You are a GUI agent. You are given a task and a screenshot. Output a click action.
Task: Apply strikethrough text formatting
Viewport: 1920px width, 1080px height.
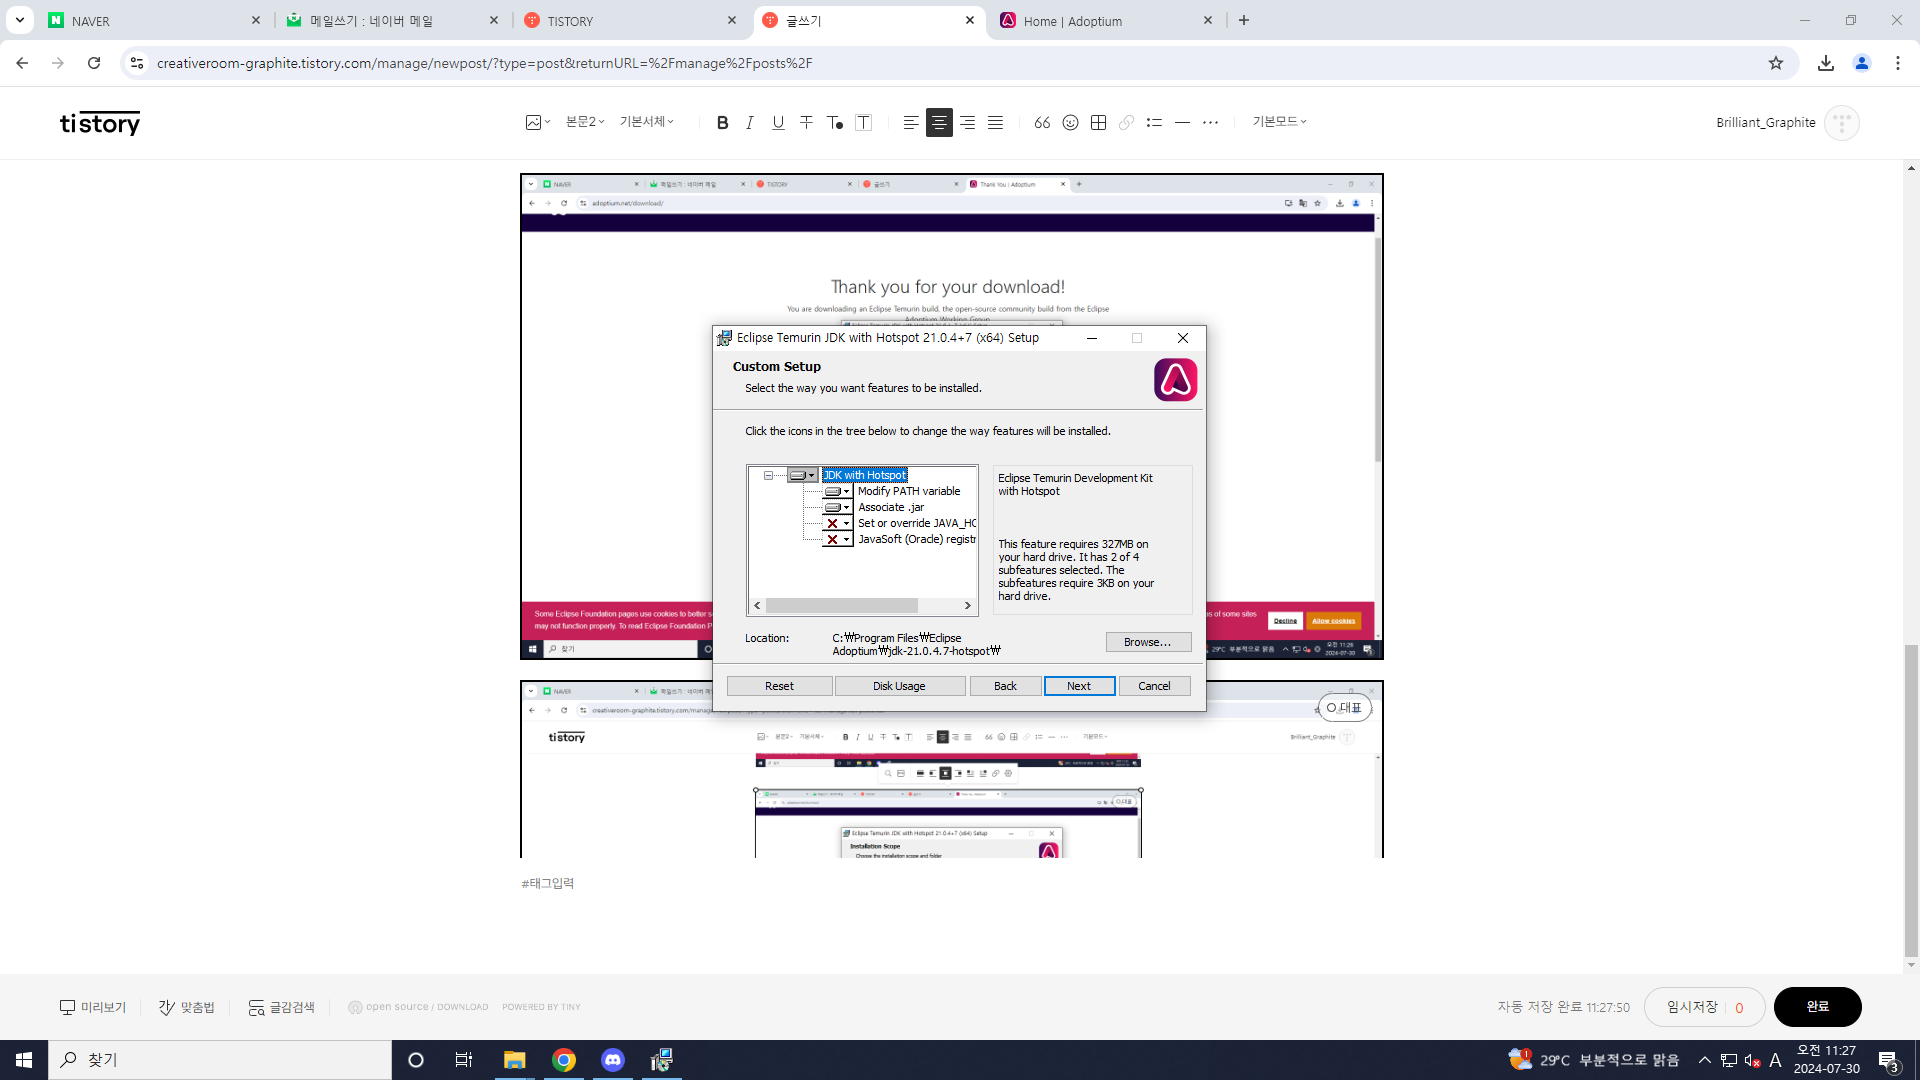click(x=806, y=122)
